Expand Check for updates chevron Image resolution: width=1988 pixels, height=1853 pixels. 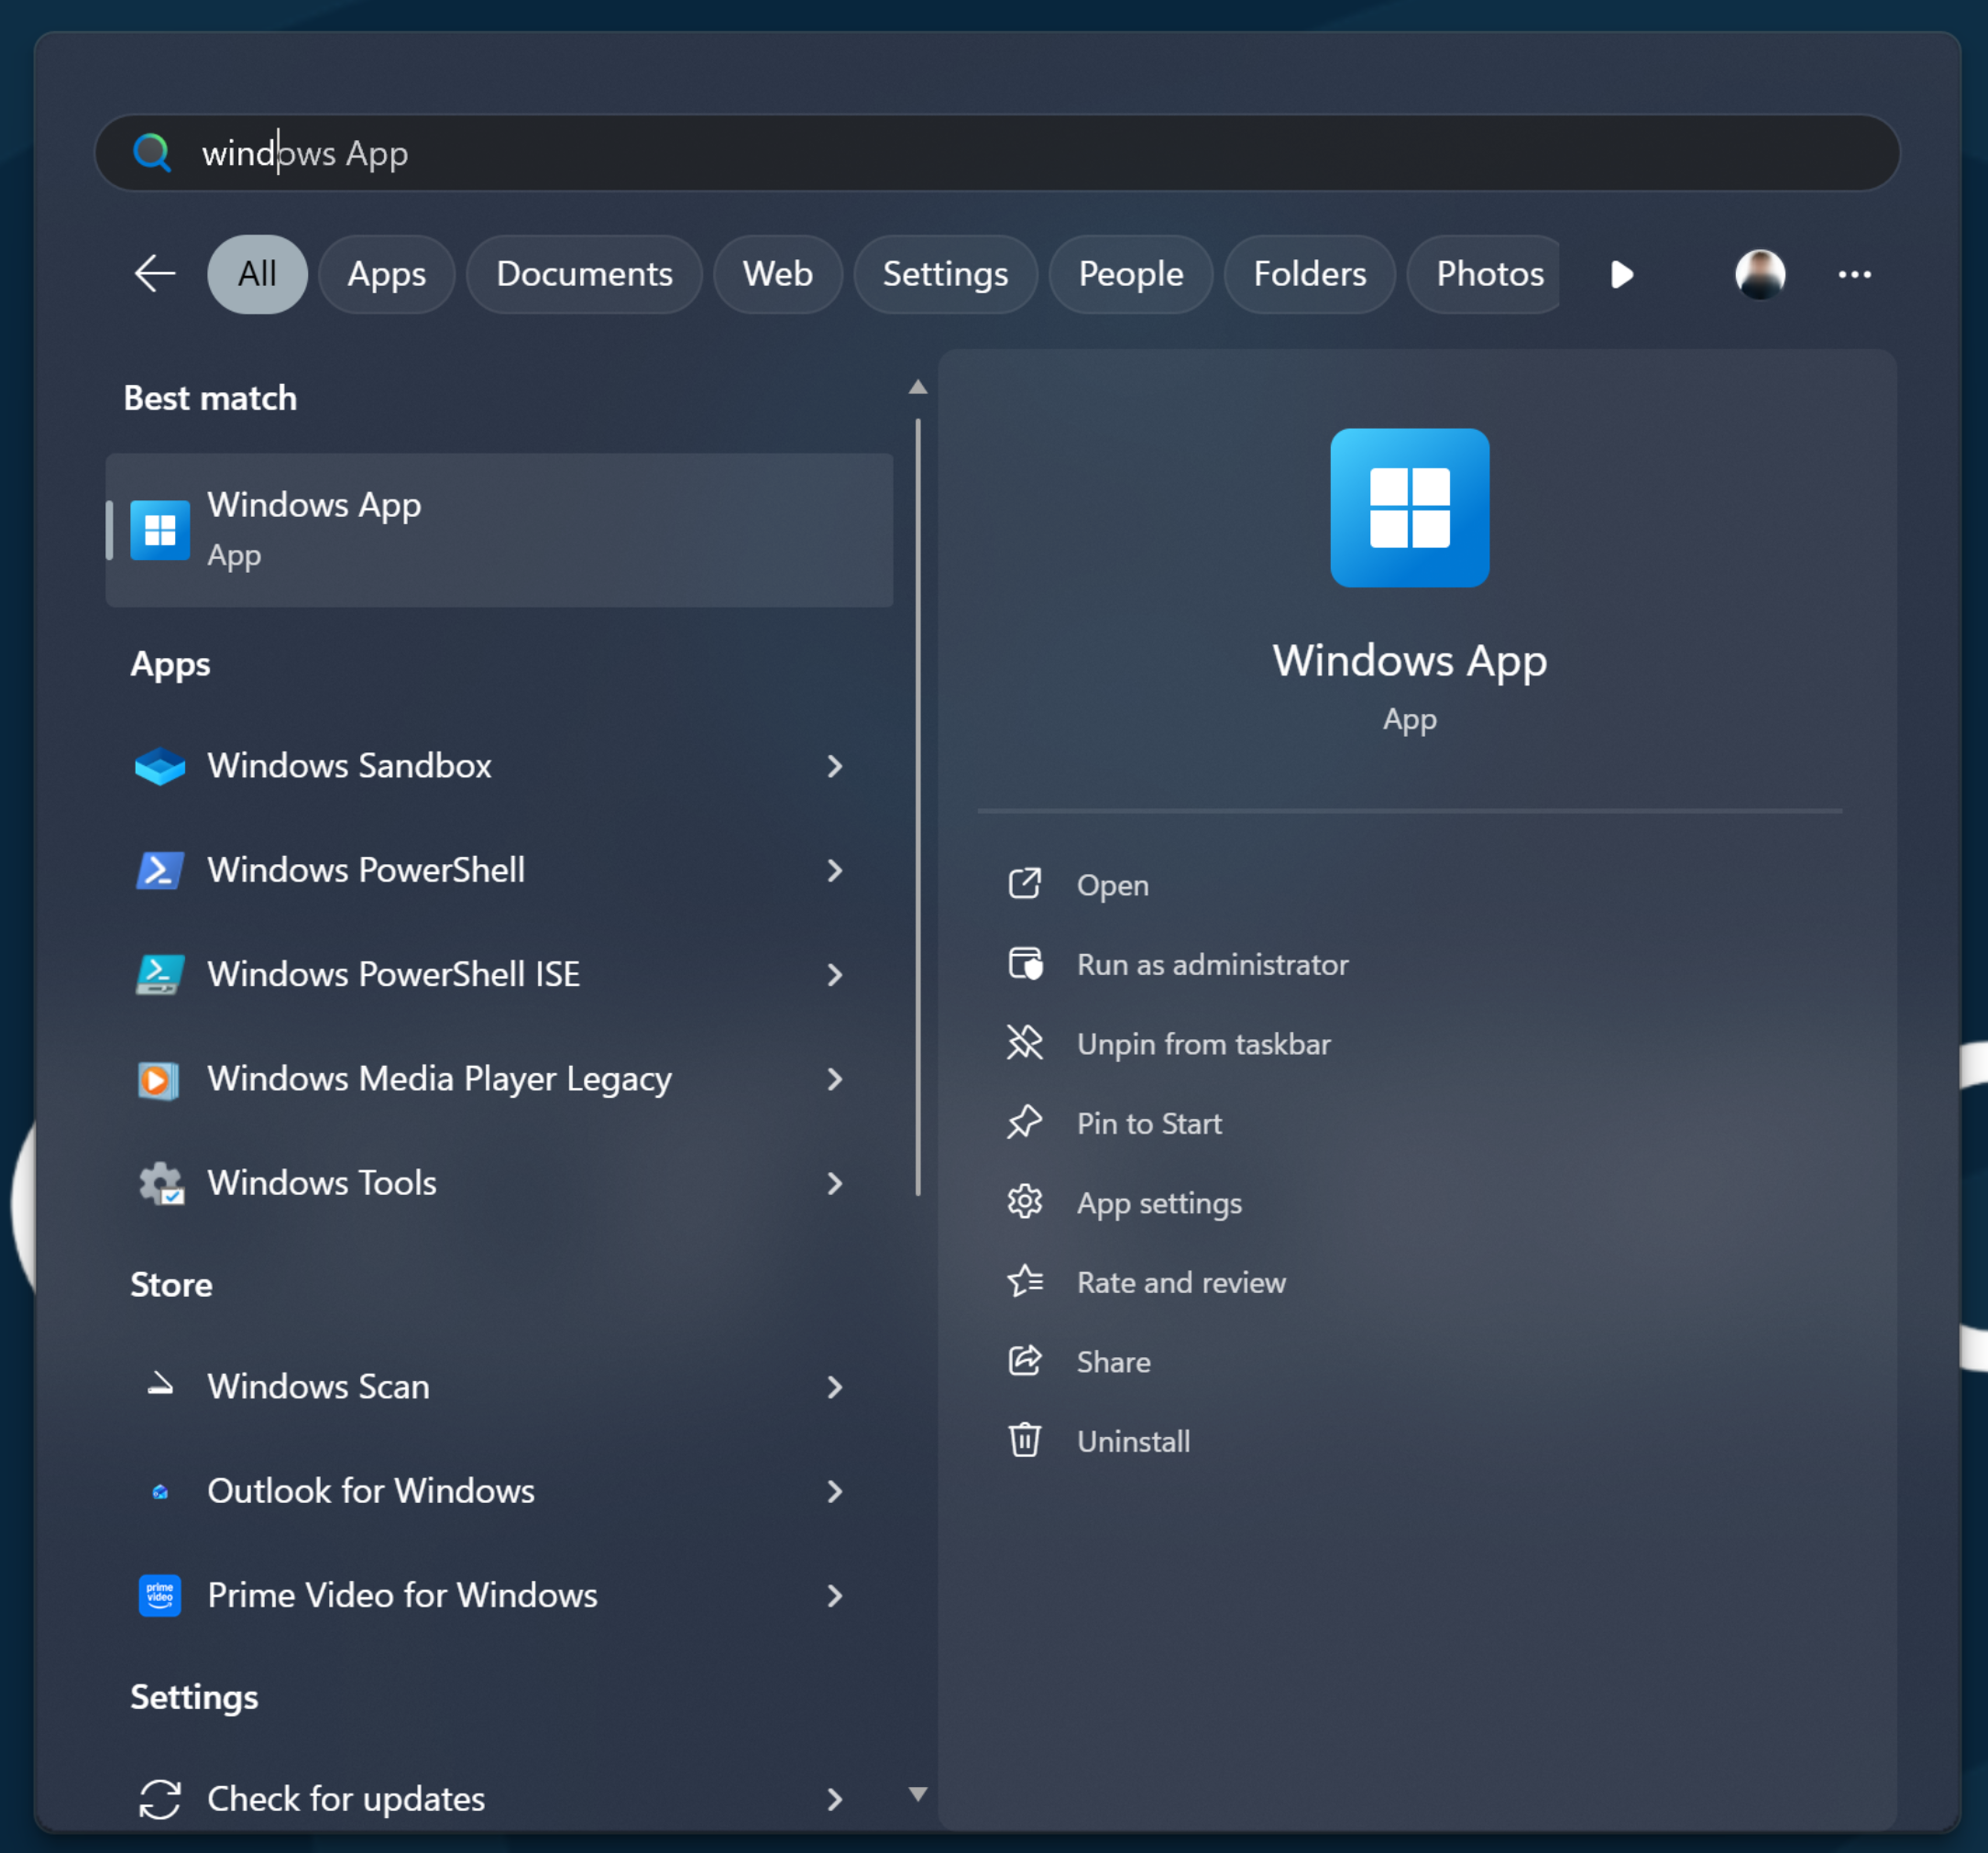pos(834,1799)
